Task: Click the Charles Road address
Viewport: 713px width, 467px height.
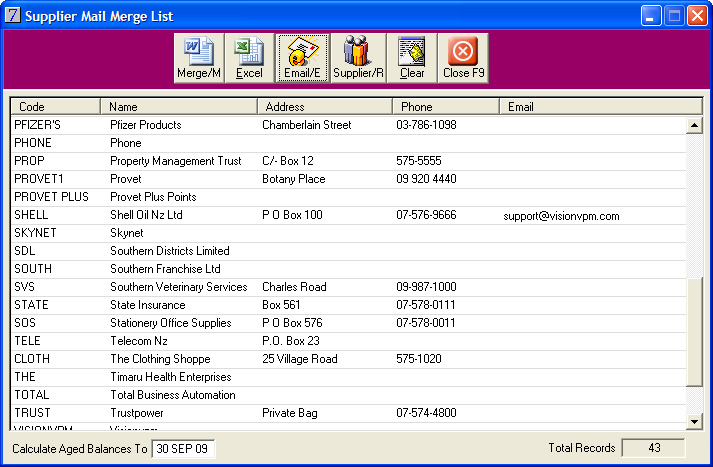Action: 294,287
